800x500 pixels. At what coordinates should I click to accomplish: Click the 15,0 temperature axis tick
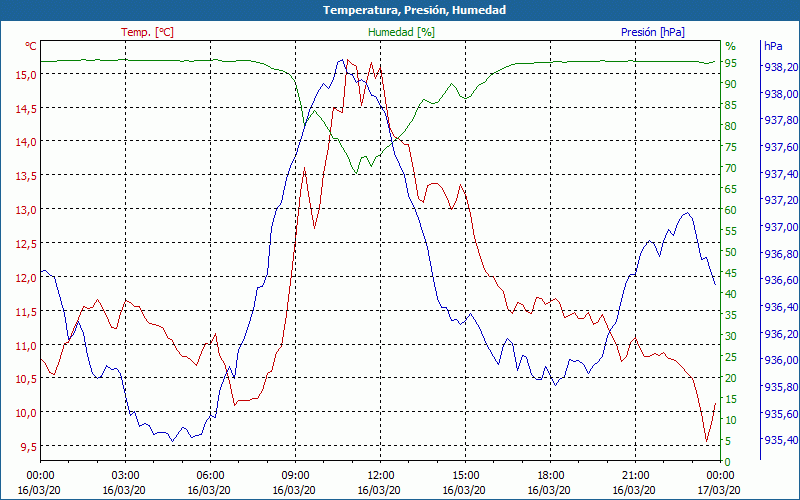25,74
